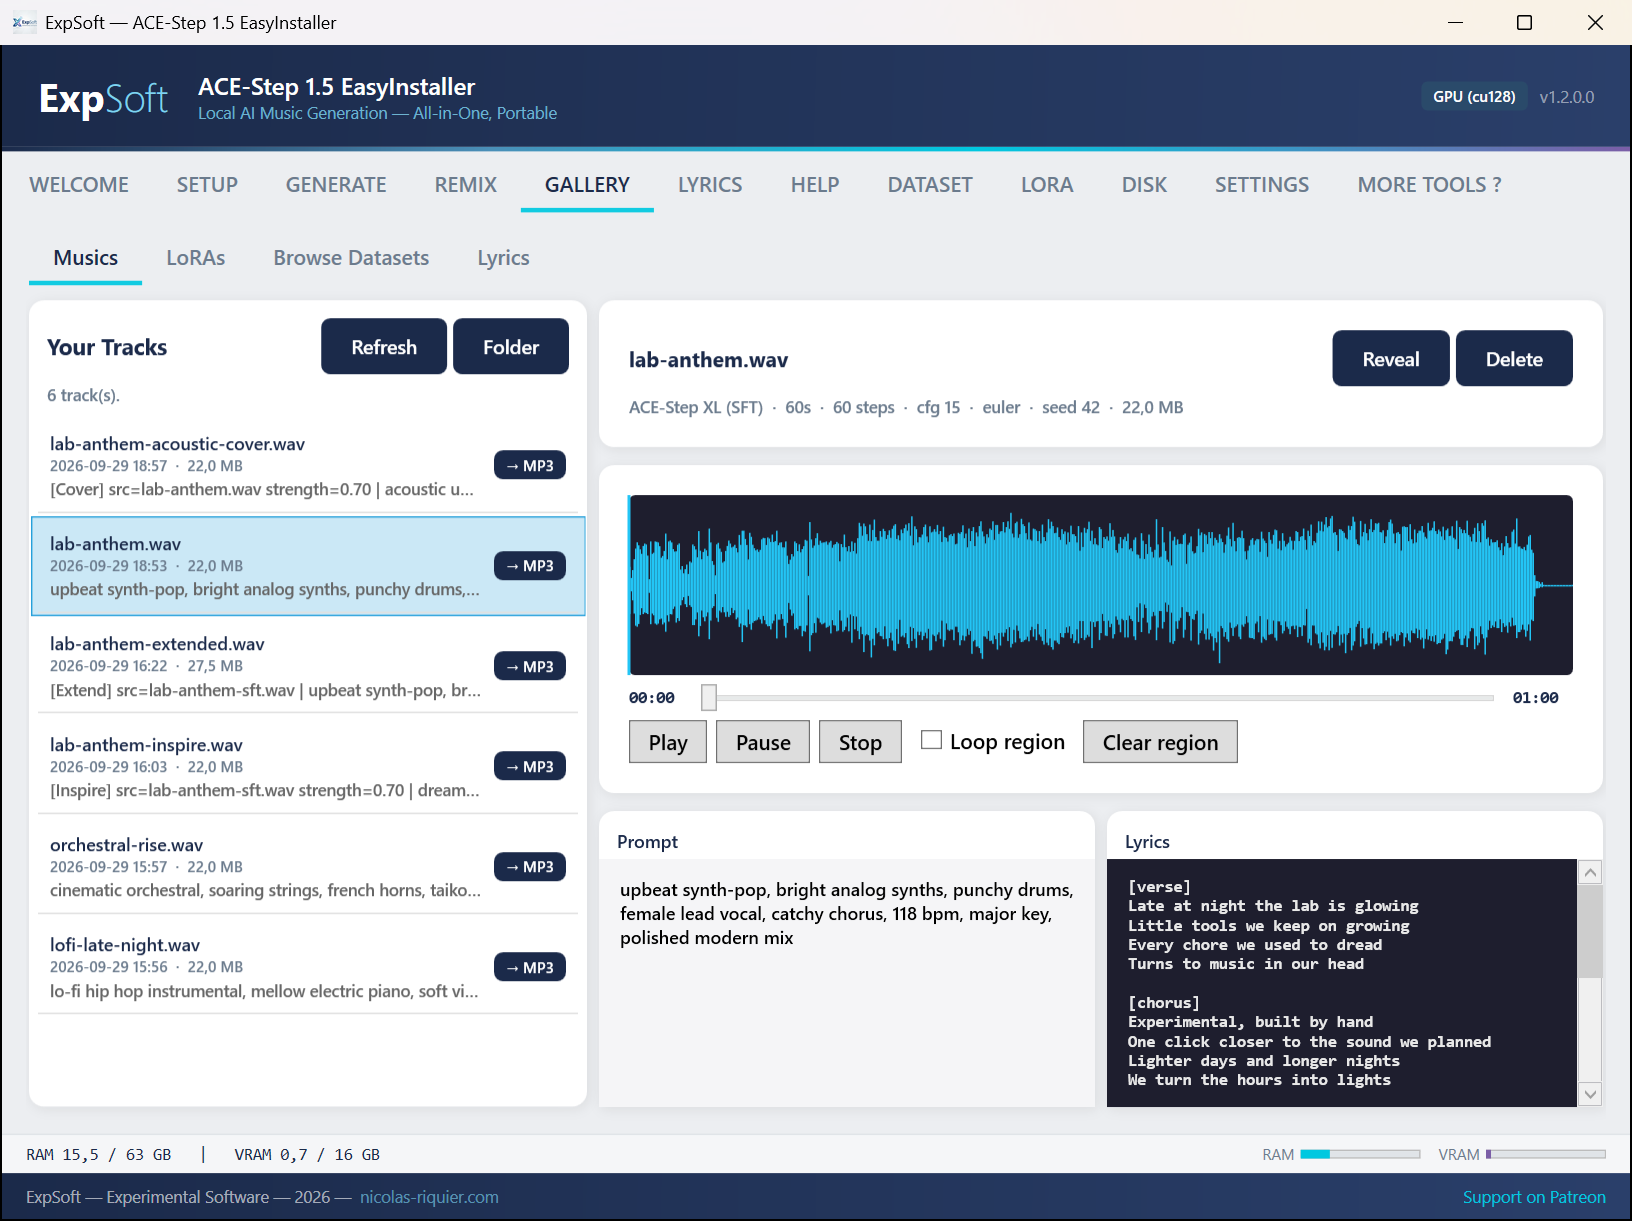The image size is (1632, 1221).
Task: Open the MORE TOOLS ? tab
Action: pos(1429,184)
